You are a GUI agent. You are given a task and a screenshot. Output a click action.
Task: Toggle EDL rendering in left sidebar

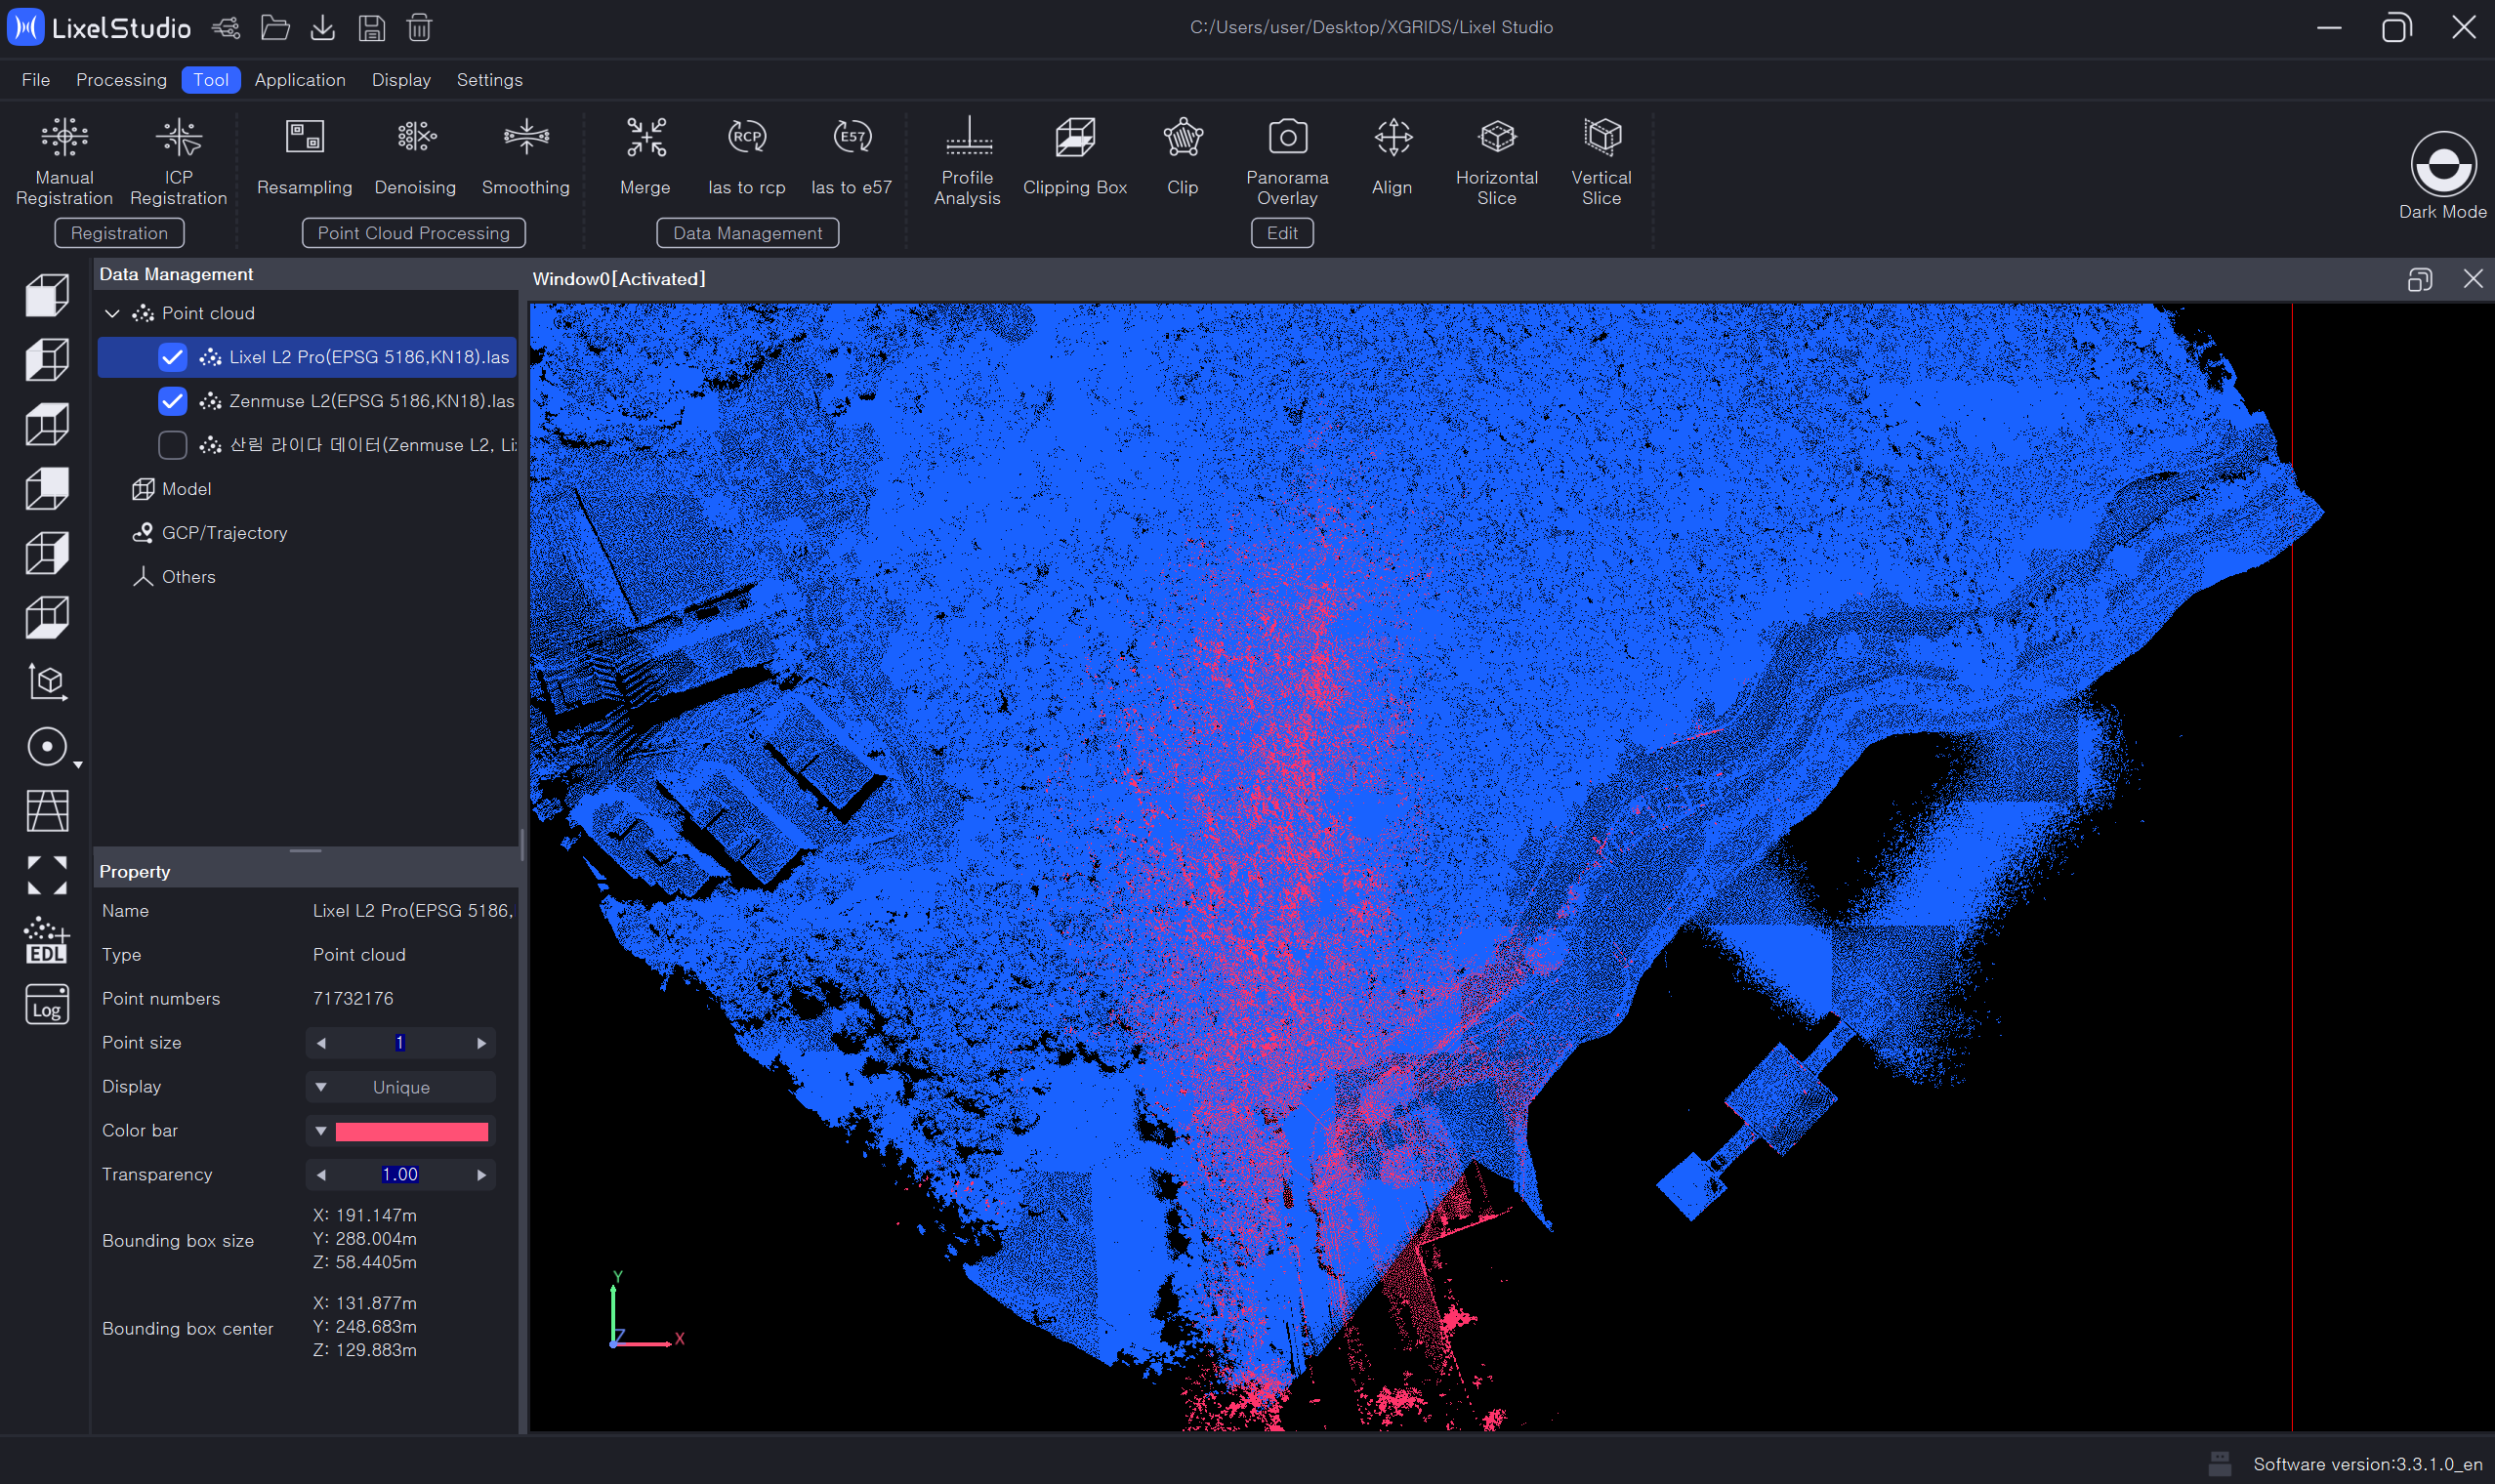click(x=47, y=941)
